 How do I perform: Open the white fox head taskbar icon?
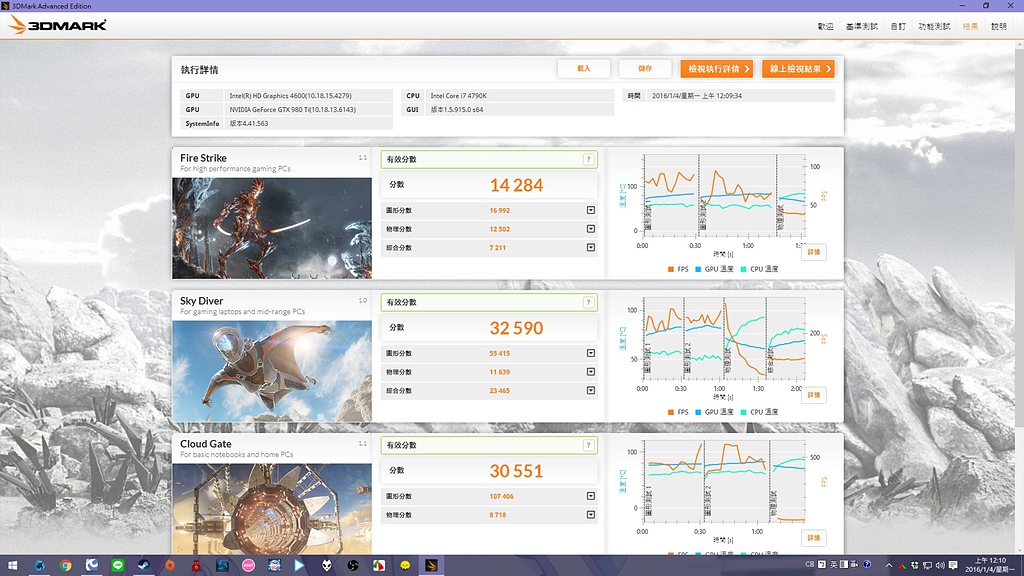[327, 566]
